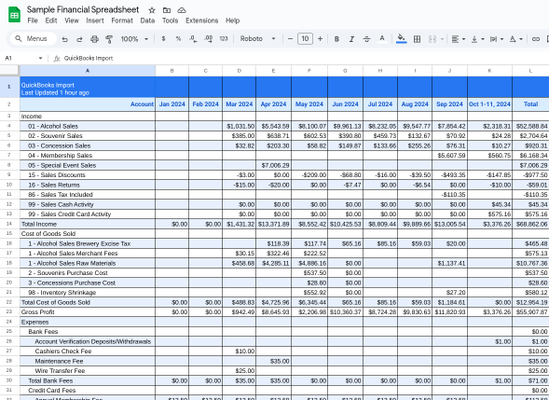The image size is (549, 400).
Task: Open vertical align dropdown
Action: pos(478,39)
